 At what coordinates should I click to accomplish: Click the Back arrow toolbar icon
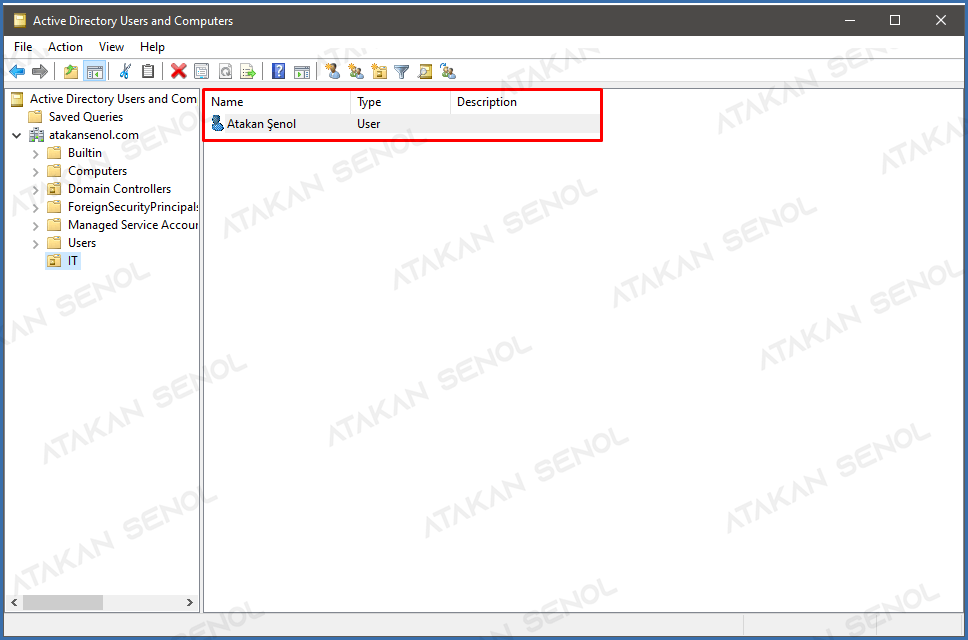tap(17, 72)
